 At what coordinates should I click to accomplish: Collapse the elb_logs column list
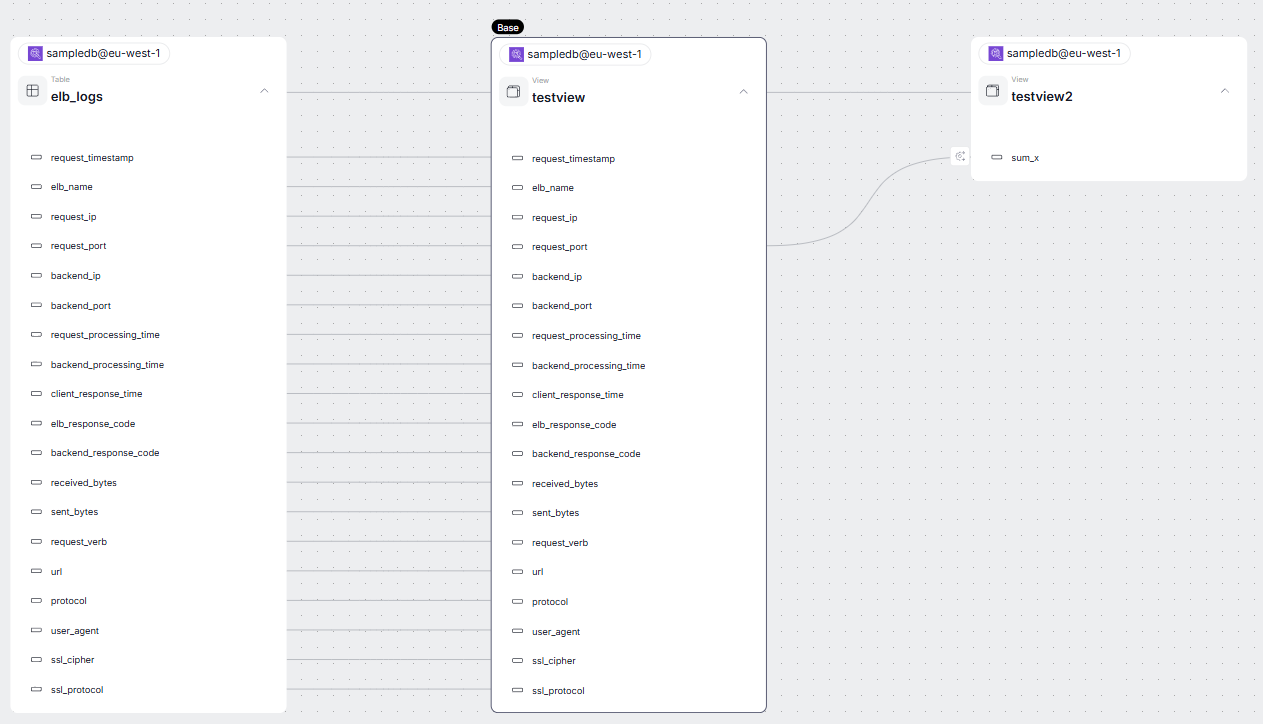(264, 91)
